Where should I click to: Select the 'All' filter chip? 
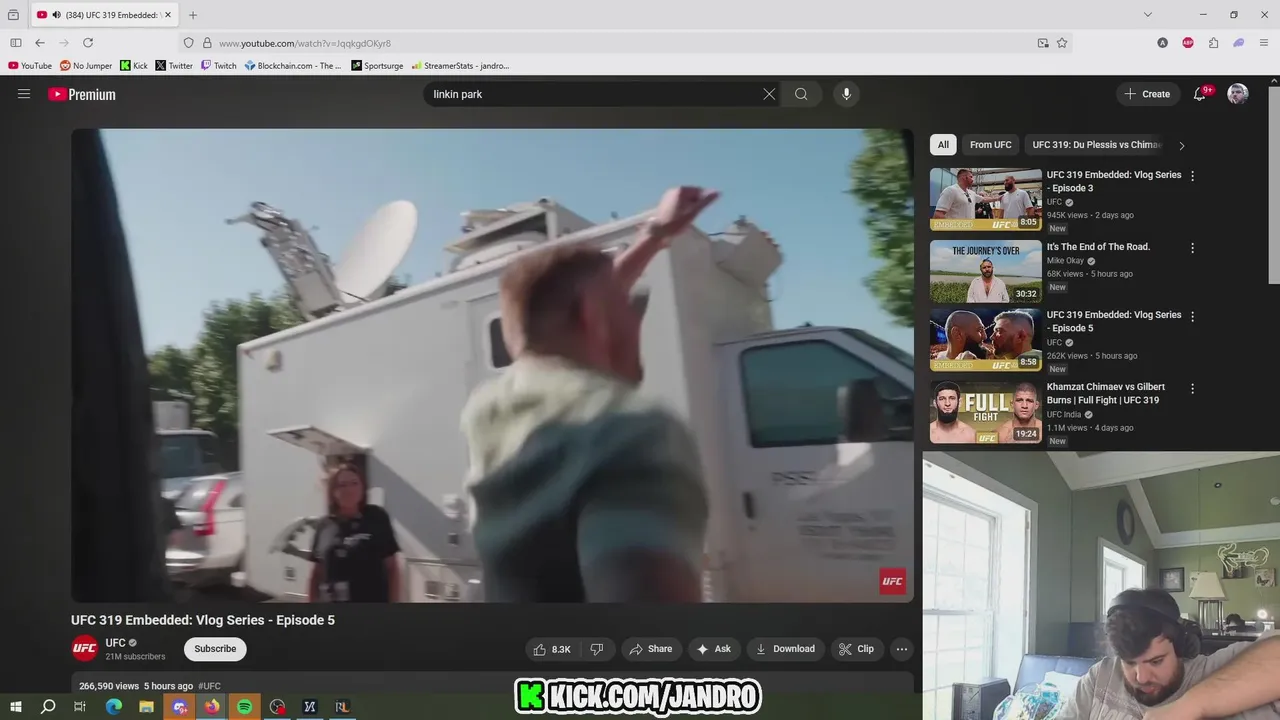coord(943,145)
